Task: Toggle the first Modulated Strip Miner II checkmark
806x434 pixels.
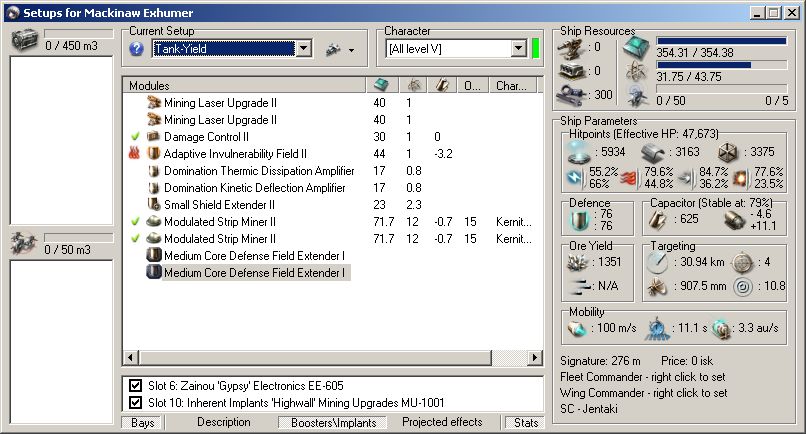Action: 135,222
